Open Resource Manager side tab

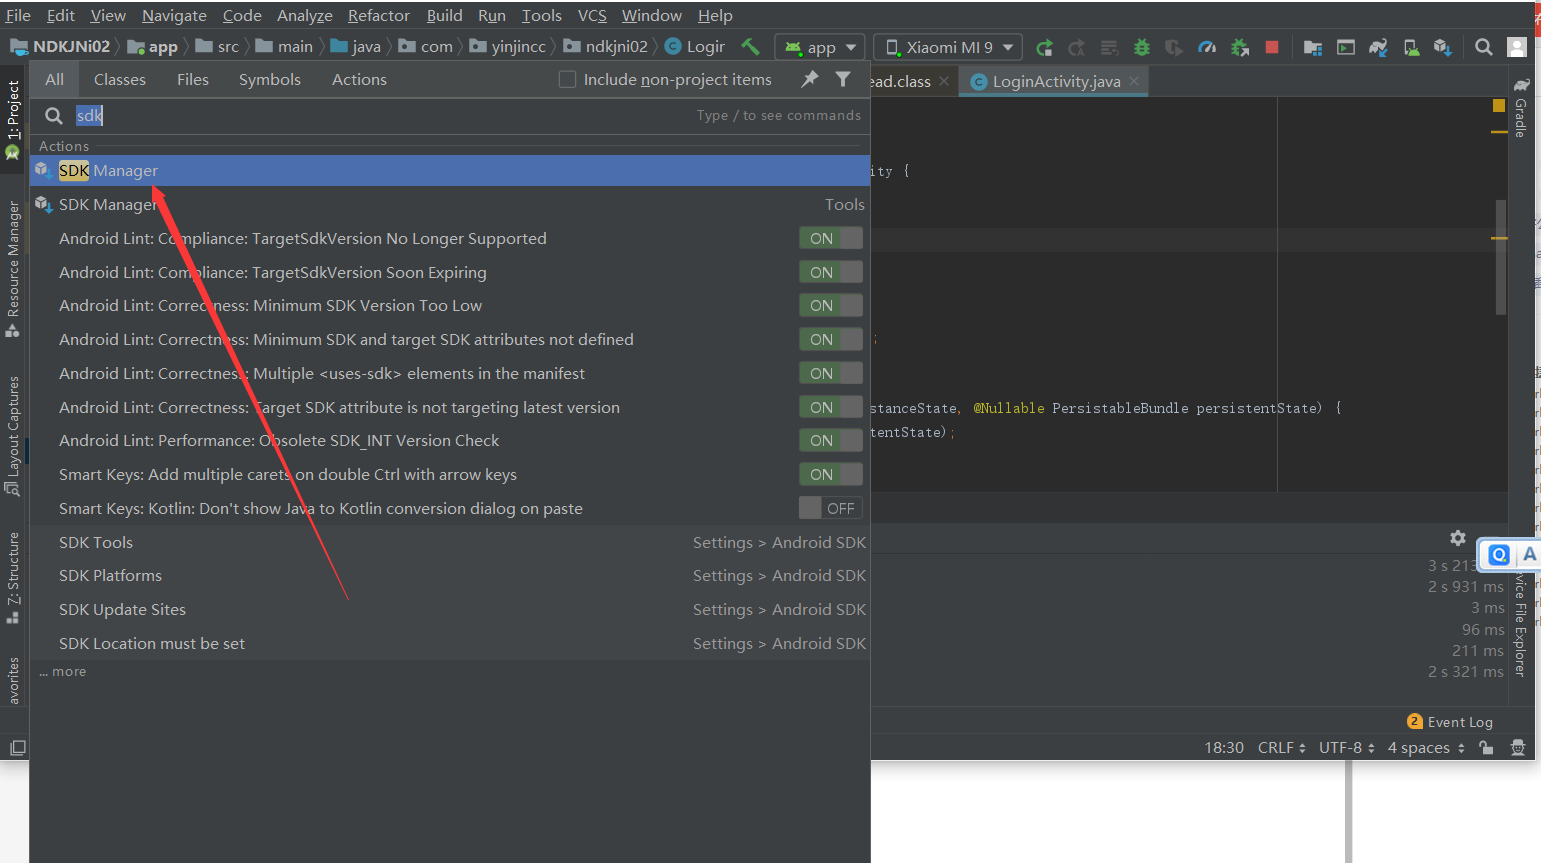pyautogui.click(x=13, y=268)
